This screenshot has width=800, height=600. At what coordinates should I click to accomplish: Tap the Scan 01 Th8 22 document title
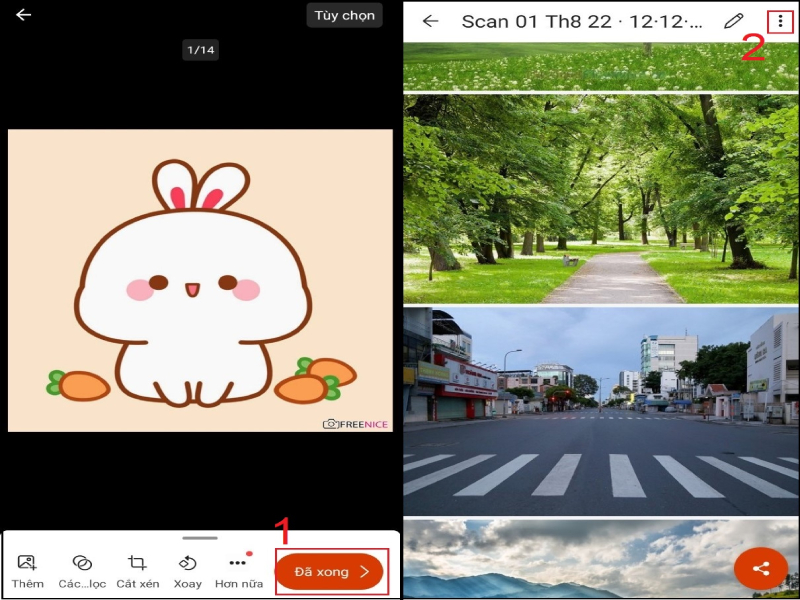click(582, 21)
